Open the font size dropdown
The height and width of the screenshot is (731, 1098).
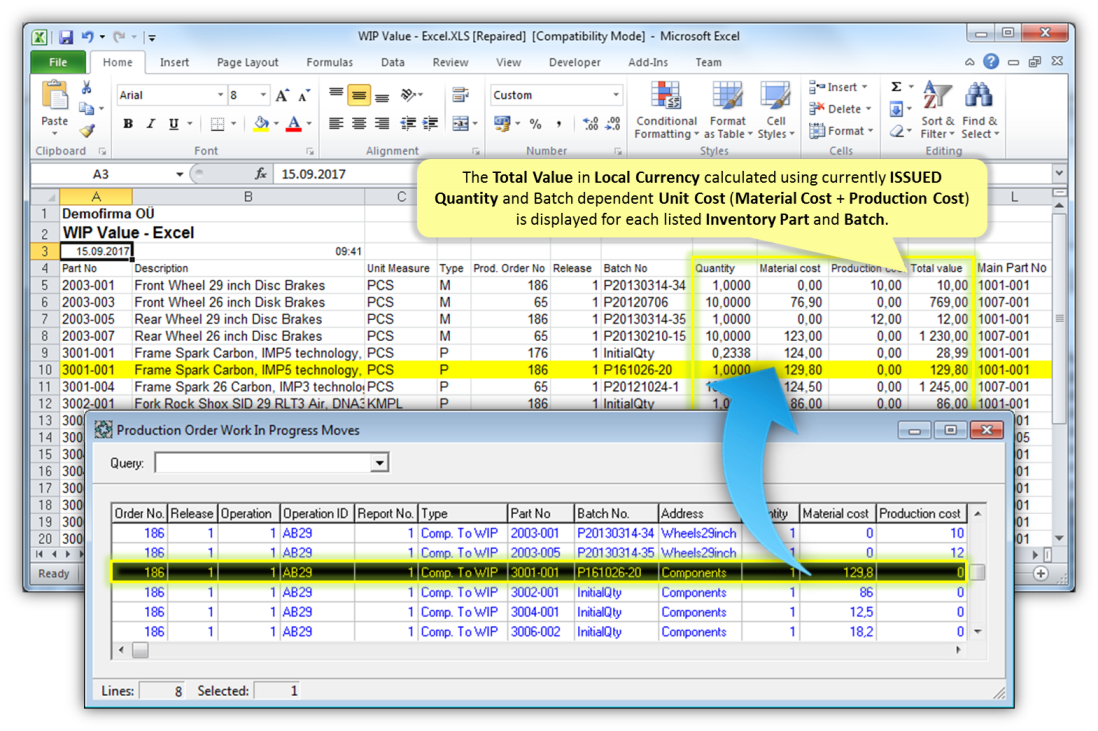[x=263, y=95]
